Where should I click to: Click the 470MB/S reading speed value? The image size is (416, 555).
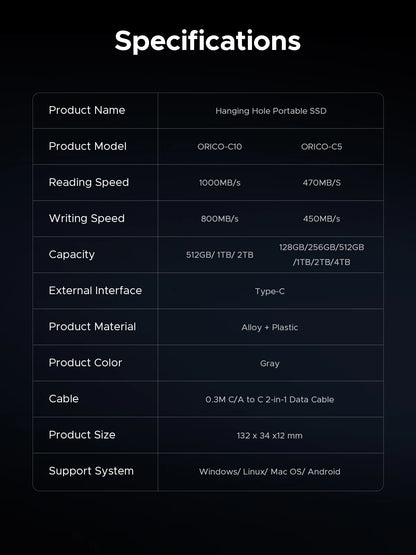tap(321, 183)
